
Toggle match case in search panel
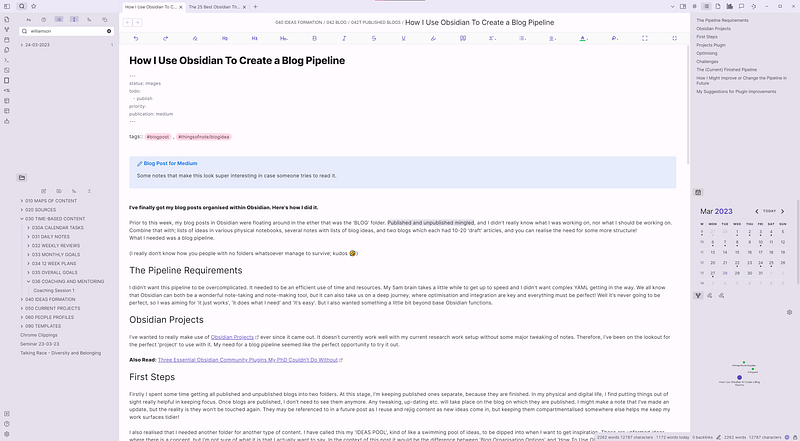29,19
